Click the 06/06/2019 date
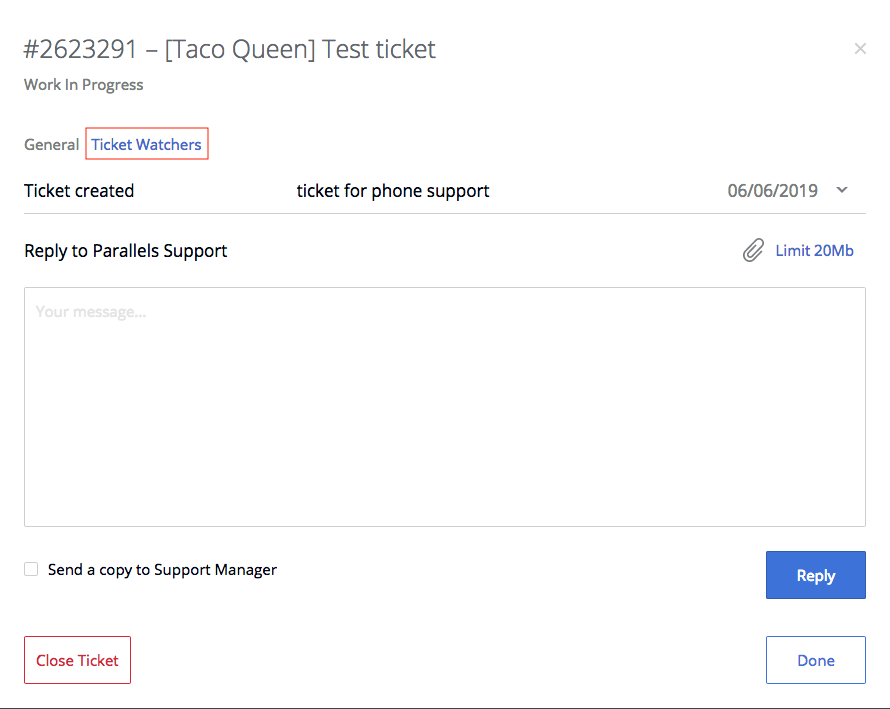The image size is (890, 709). (772, 191)
